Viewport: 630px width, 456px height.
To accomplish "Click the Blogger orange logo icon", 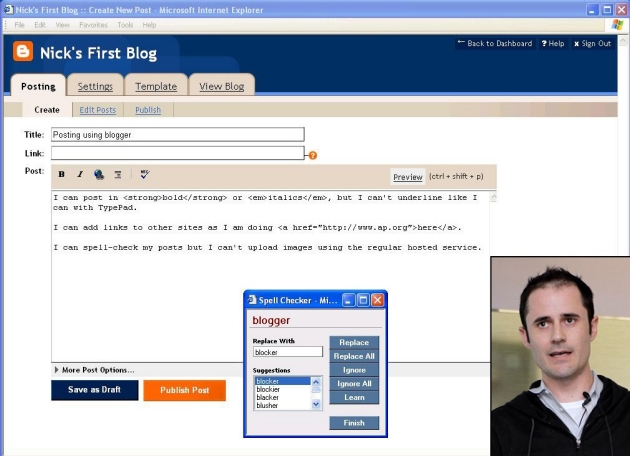I will click(22, 51).
